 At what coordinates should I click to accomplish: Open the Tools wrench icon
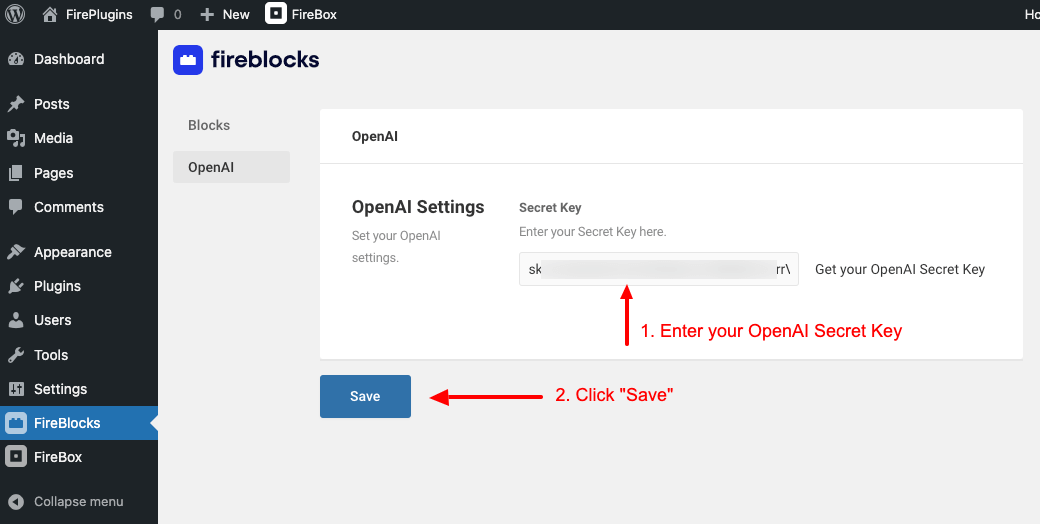[16, 355]
